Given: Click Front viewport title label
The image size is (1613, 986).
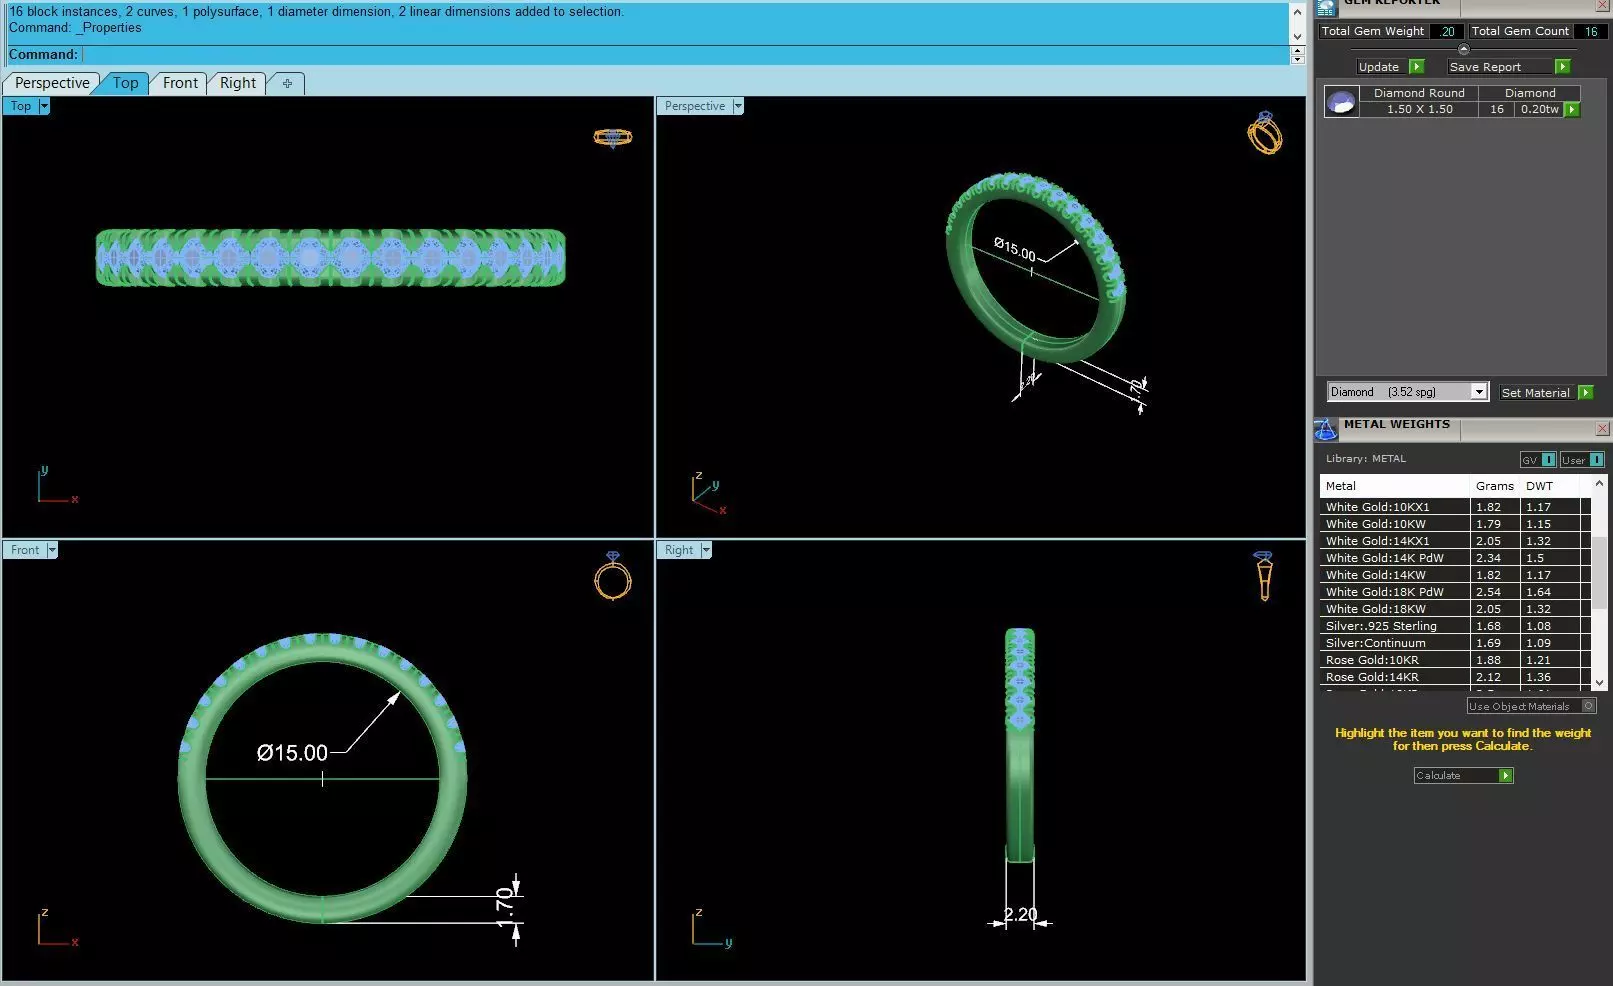Looking at the screenshot, I should point(25,550).
